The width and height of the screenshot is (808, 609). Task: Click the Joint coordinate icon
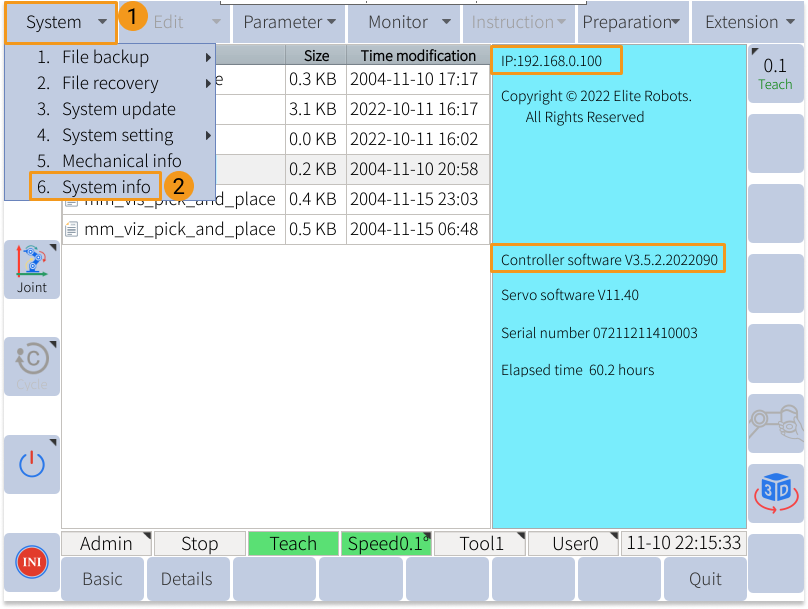coord(32,269)
